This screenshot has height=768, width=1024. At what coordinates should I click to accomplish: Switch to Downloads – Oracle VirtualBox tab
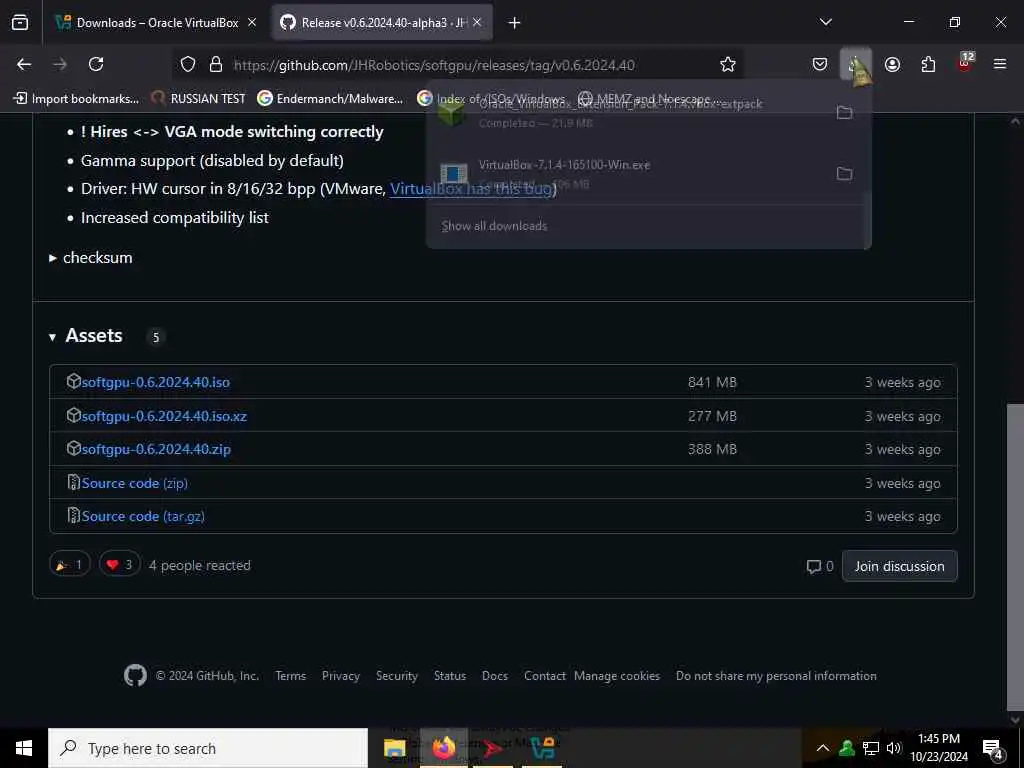point(157,23)
